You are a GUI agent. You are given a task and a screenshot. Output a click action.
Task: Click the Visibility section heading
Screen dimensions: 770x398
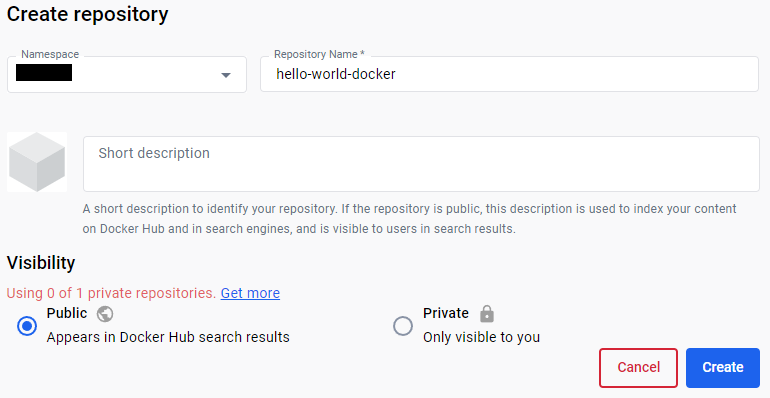[41, 263]
